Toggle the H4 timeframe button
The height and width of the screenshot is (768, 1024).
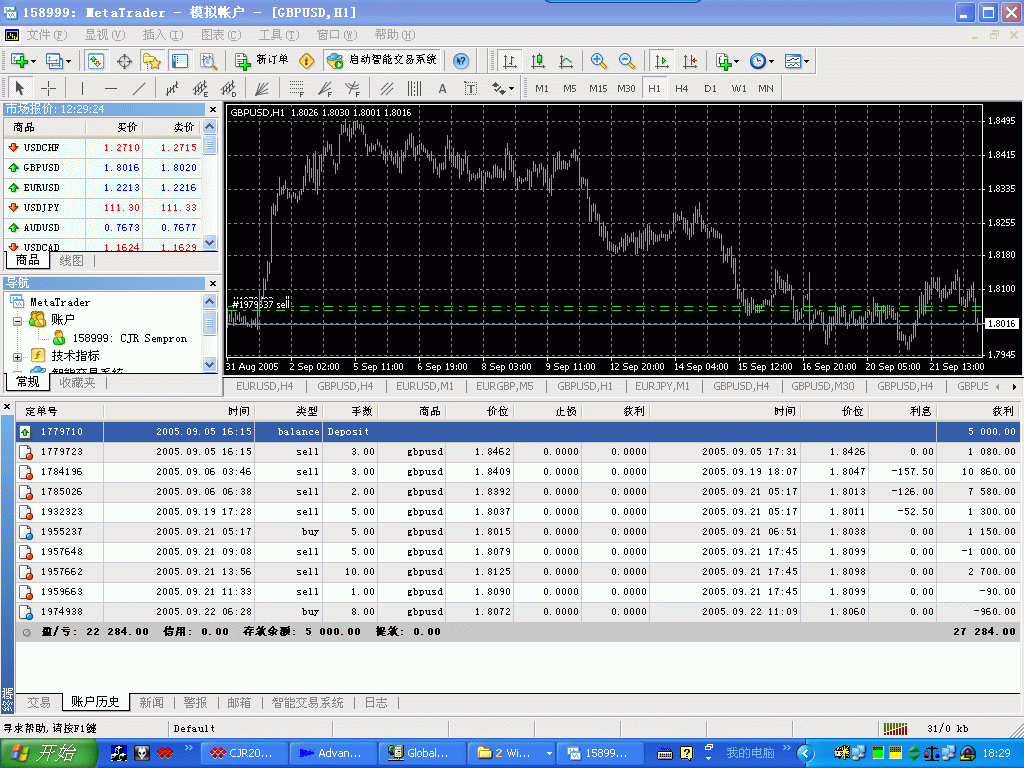click(x=682, y=88)
